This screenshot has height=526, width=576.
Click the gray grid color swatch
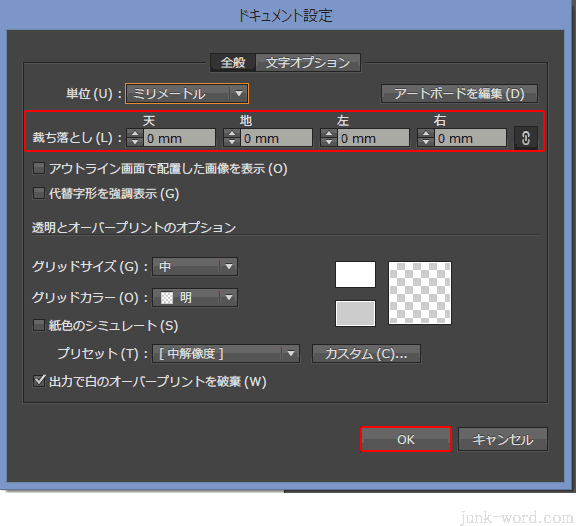pos(355,313)
